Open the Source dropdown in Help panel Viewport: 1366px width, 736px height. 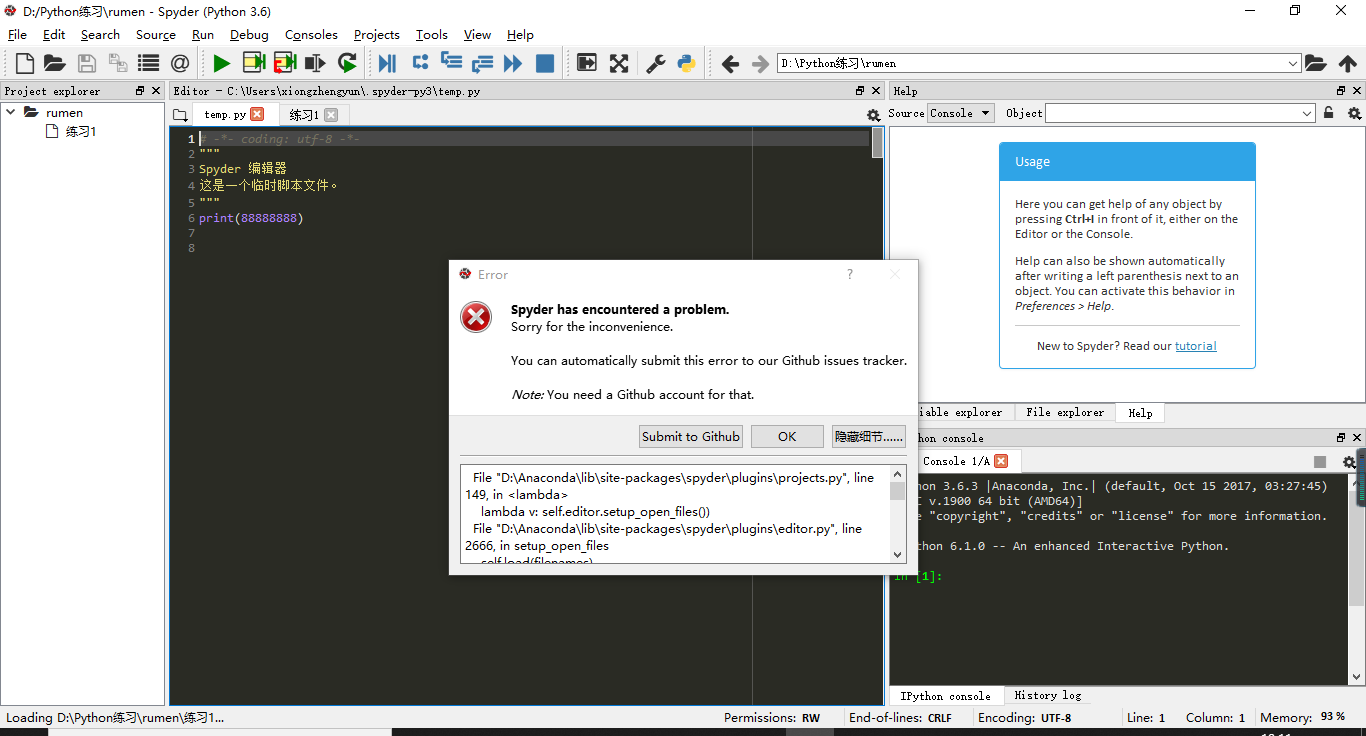958,113
